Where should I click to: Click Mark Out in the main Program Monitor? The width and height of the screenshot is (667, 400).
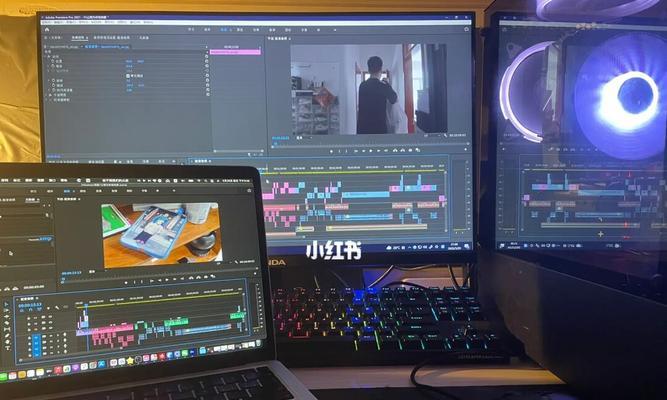point(347,151)
